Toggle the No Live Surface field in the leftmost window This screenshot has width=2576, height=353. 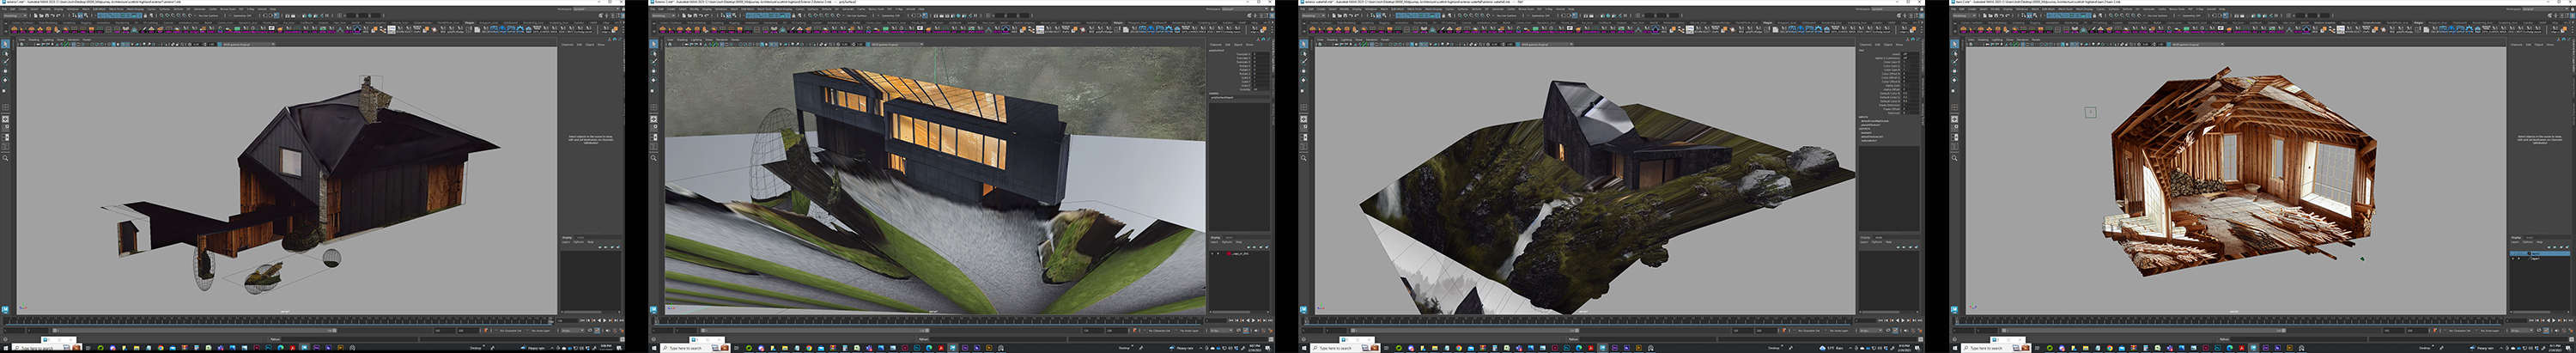point(209,15)
